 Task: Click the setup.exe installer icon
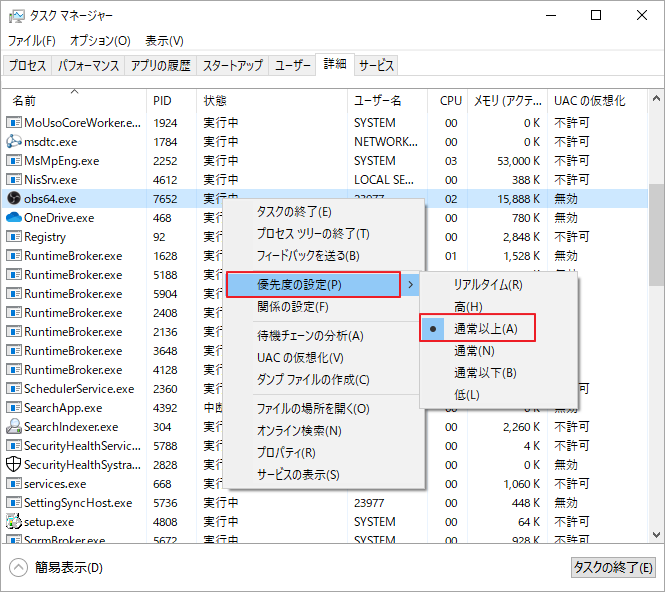(x=14, y=521)
